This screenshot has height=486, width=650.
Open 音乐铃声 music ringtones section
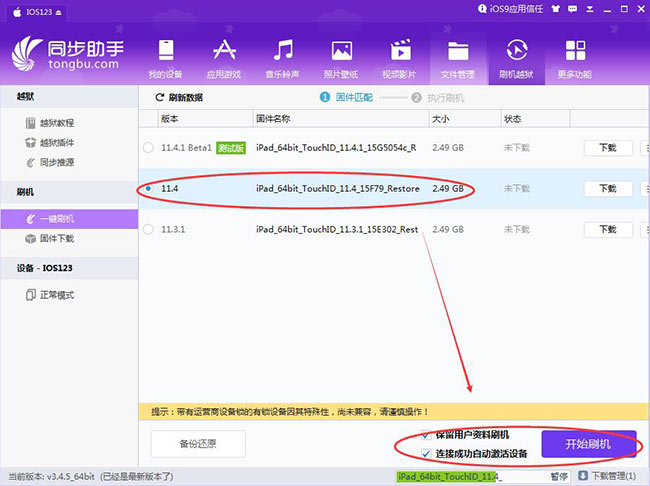[x=282, y=58]
